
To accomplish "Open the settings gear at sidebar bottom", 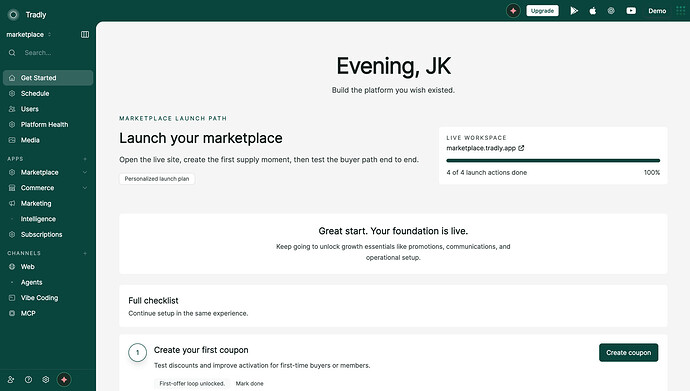I will point(46,380).
